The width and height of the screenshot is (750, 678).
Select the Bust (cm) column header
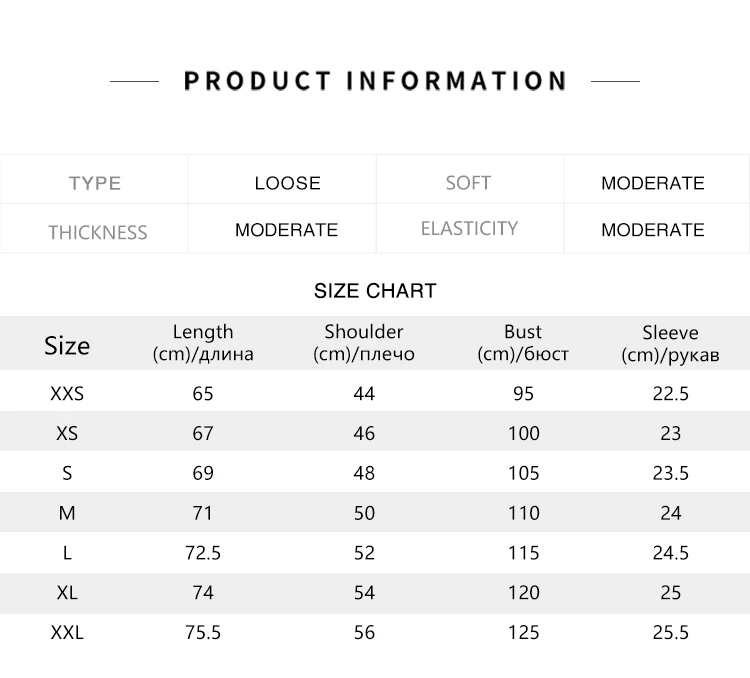pos(523,343)
